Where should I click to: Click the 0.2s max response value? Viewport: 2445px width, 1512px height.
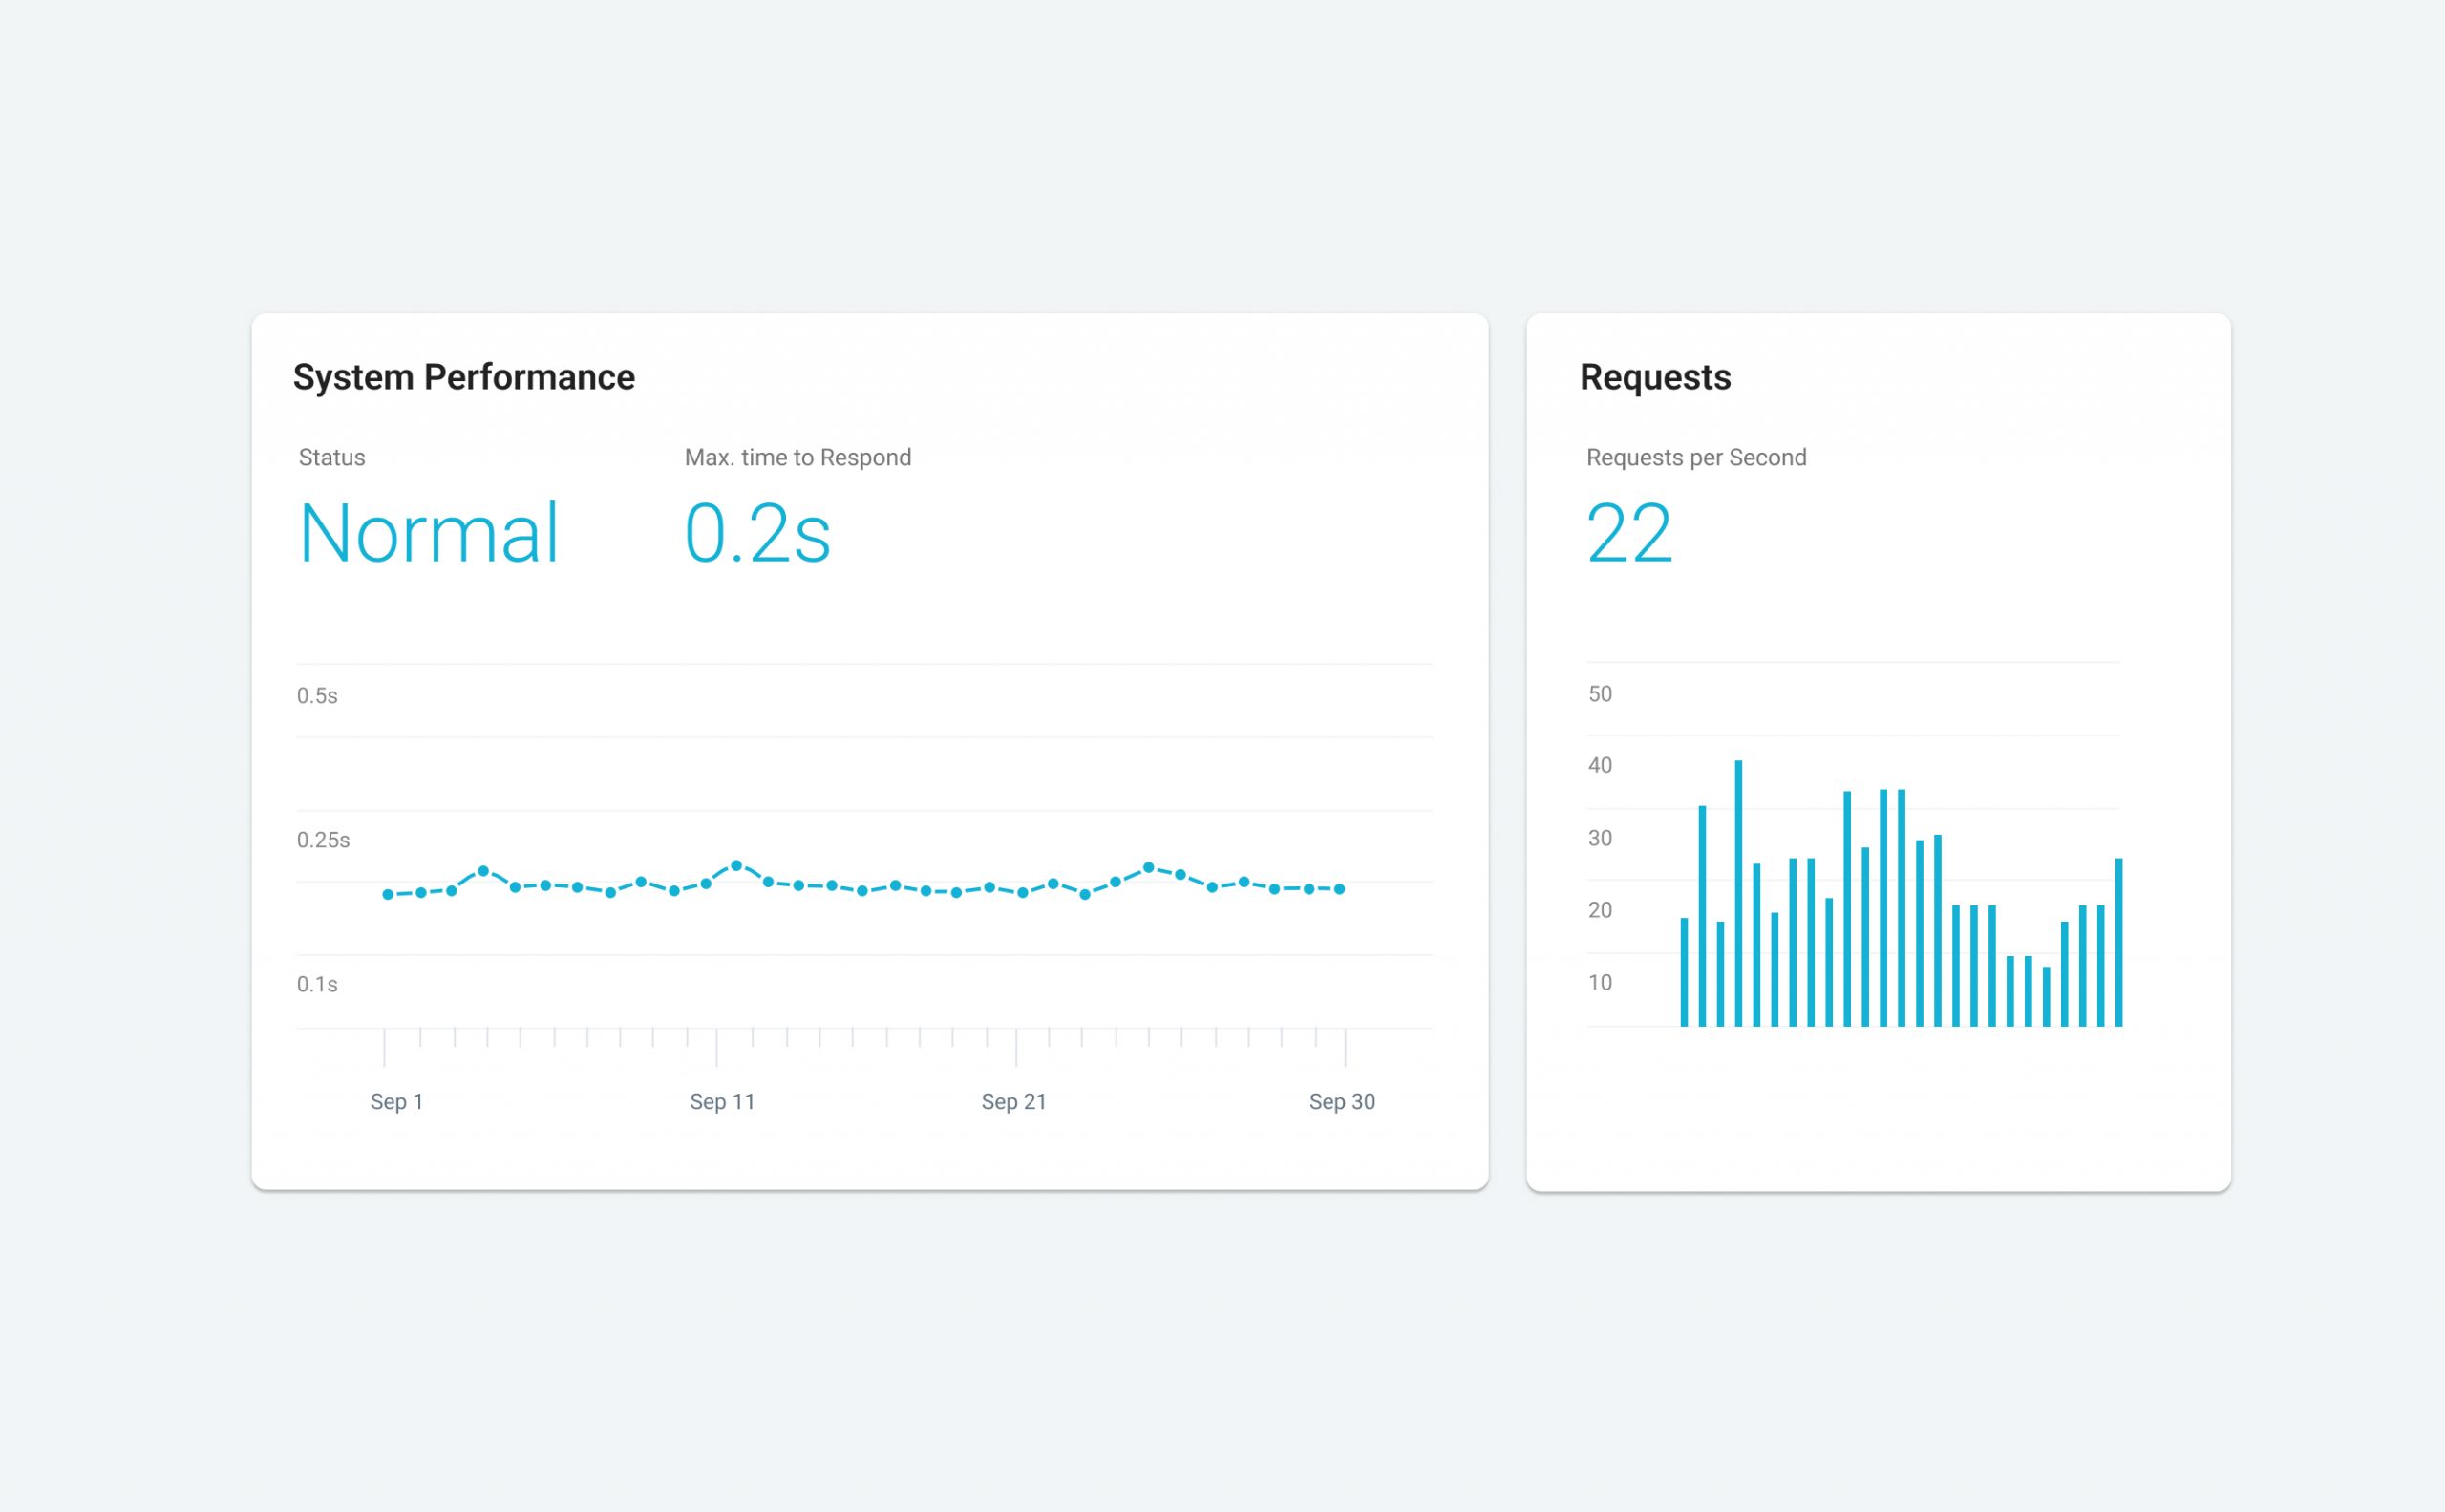[757, 533]
